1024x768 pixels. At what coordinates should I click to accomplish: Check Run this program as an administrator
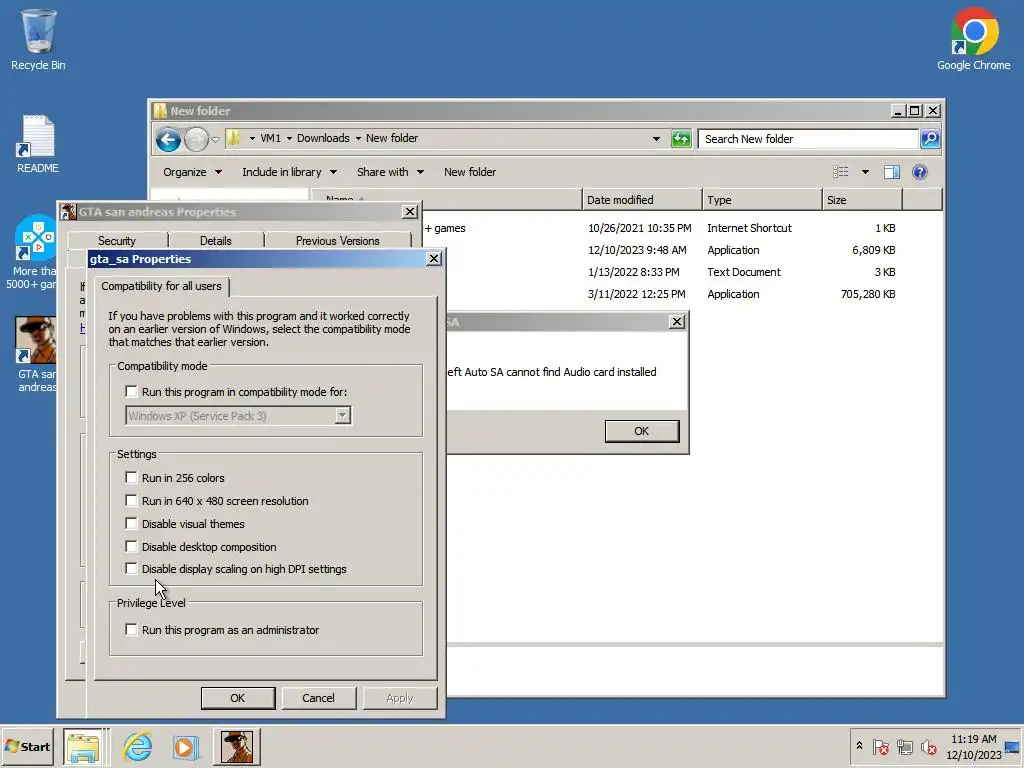click(131, 630)
